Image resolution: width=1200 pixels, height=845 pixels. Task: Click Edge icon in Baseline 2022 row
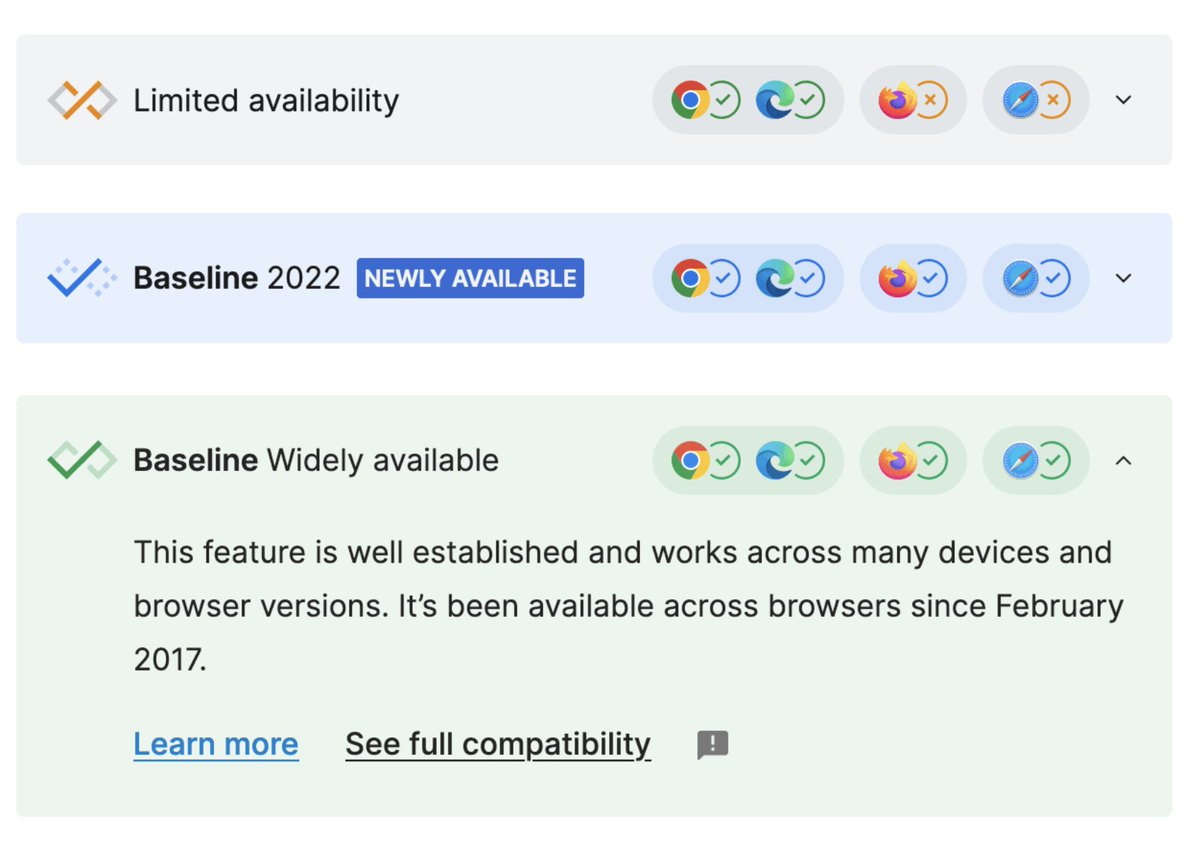coord(775,279)
